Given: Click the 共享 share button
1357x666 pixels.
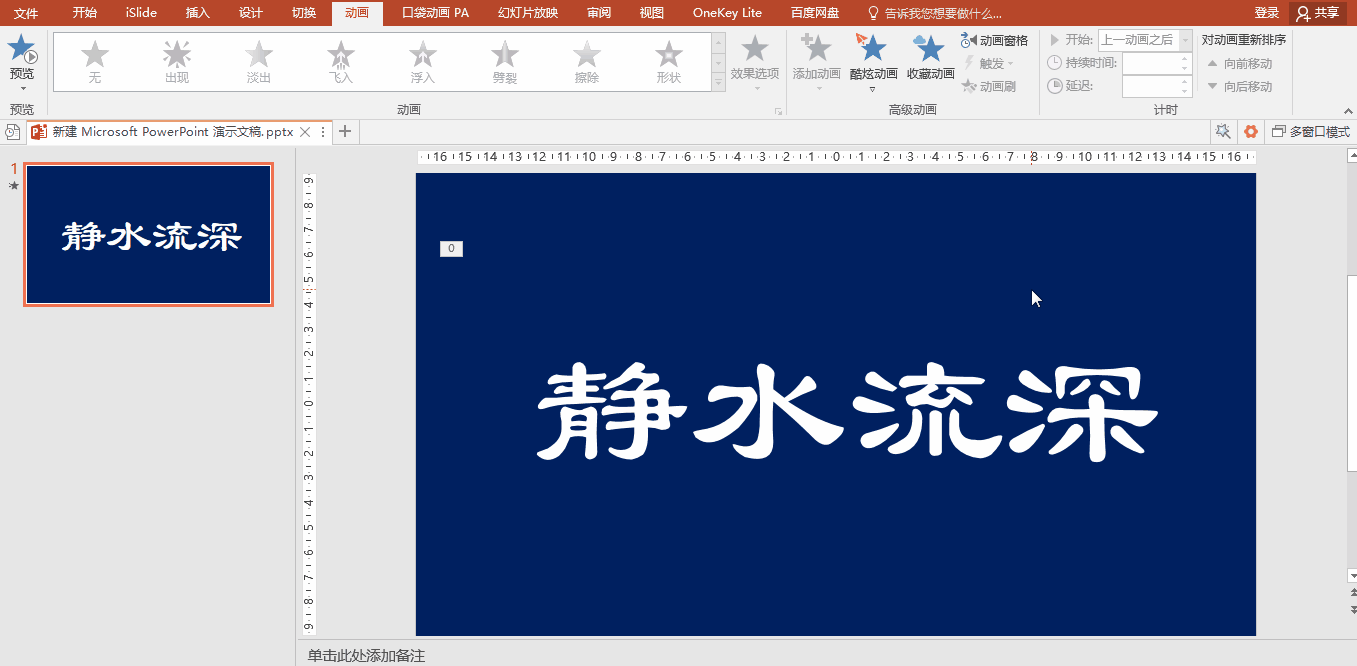Looking at the screenshot, I should coord(1317,13).
